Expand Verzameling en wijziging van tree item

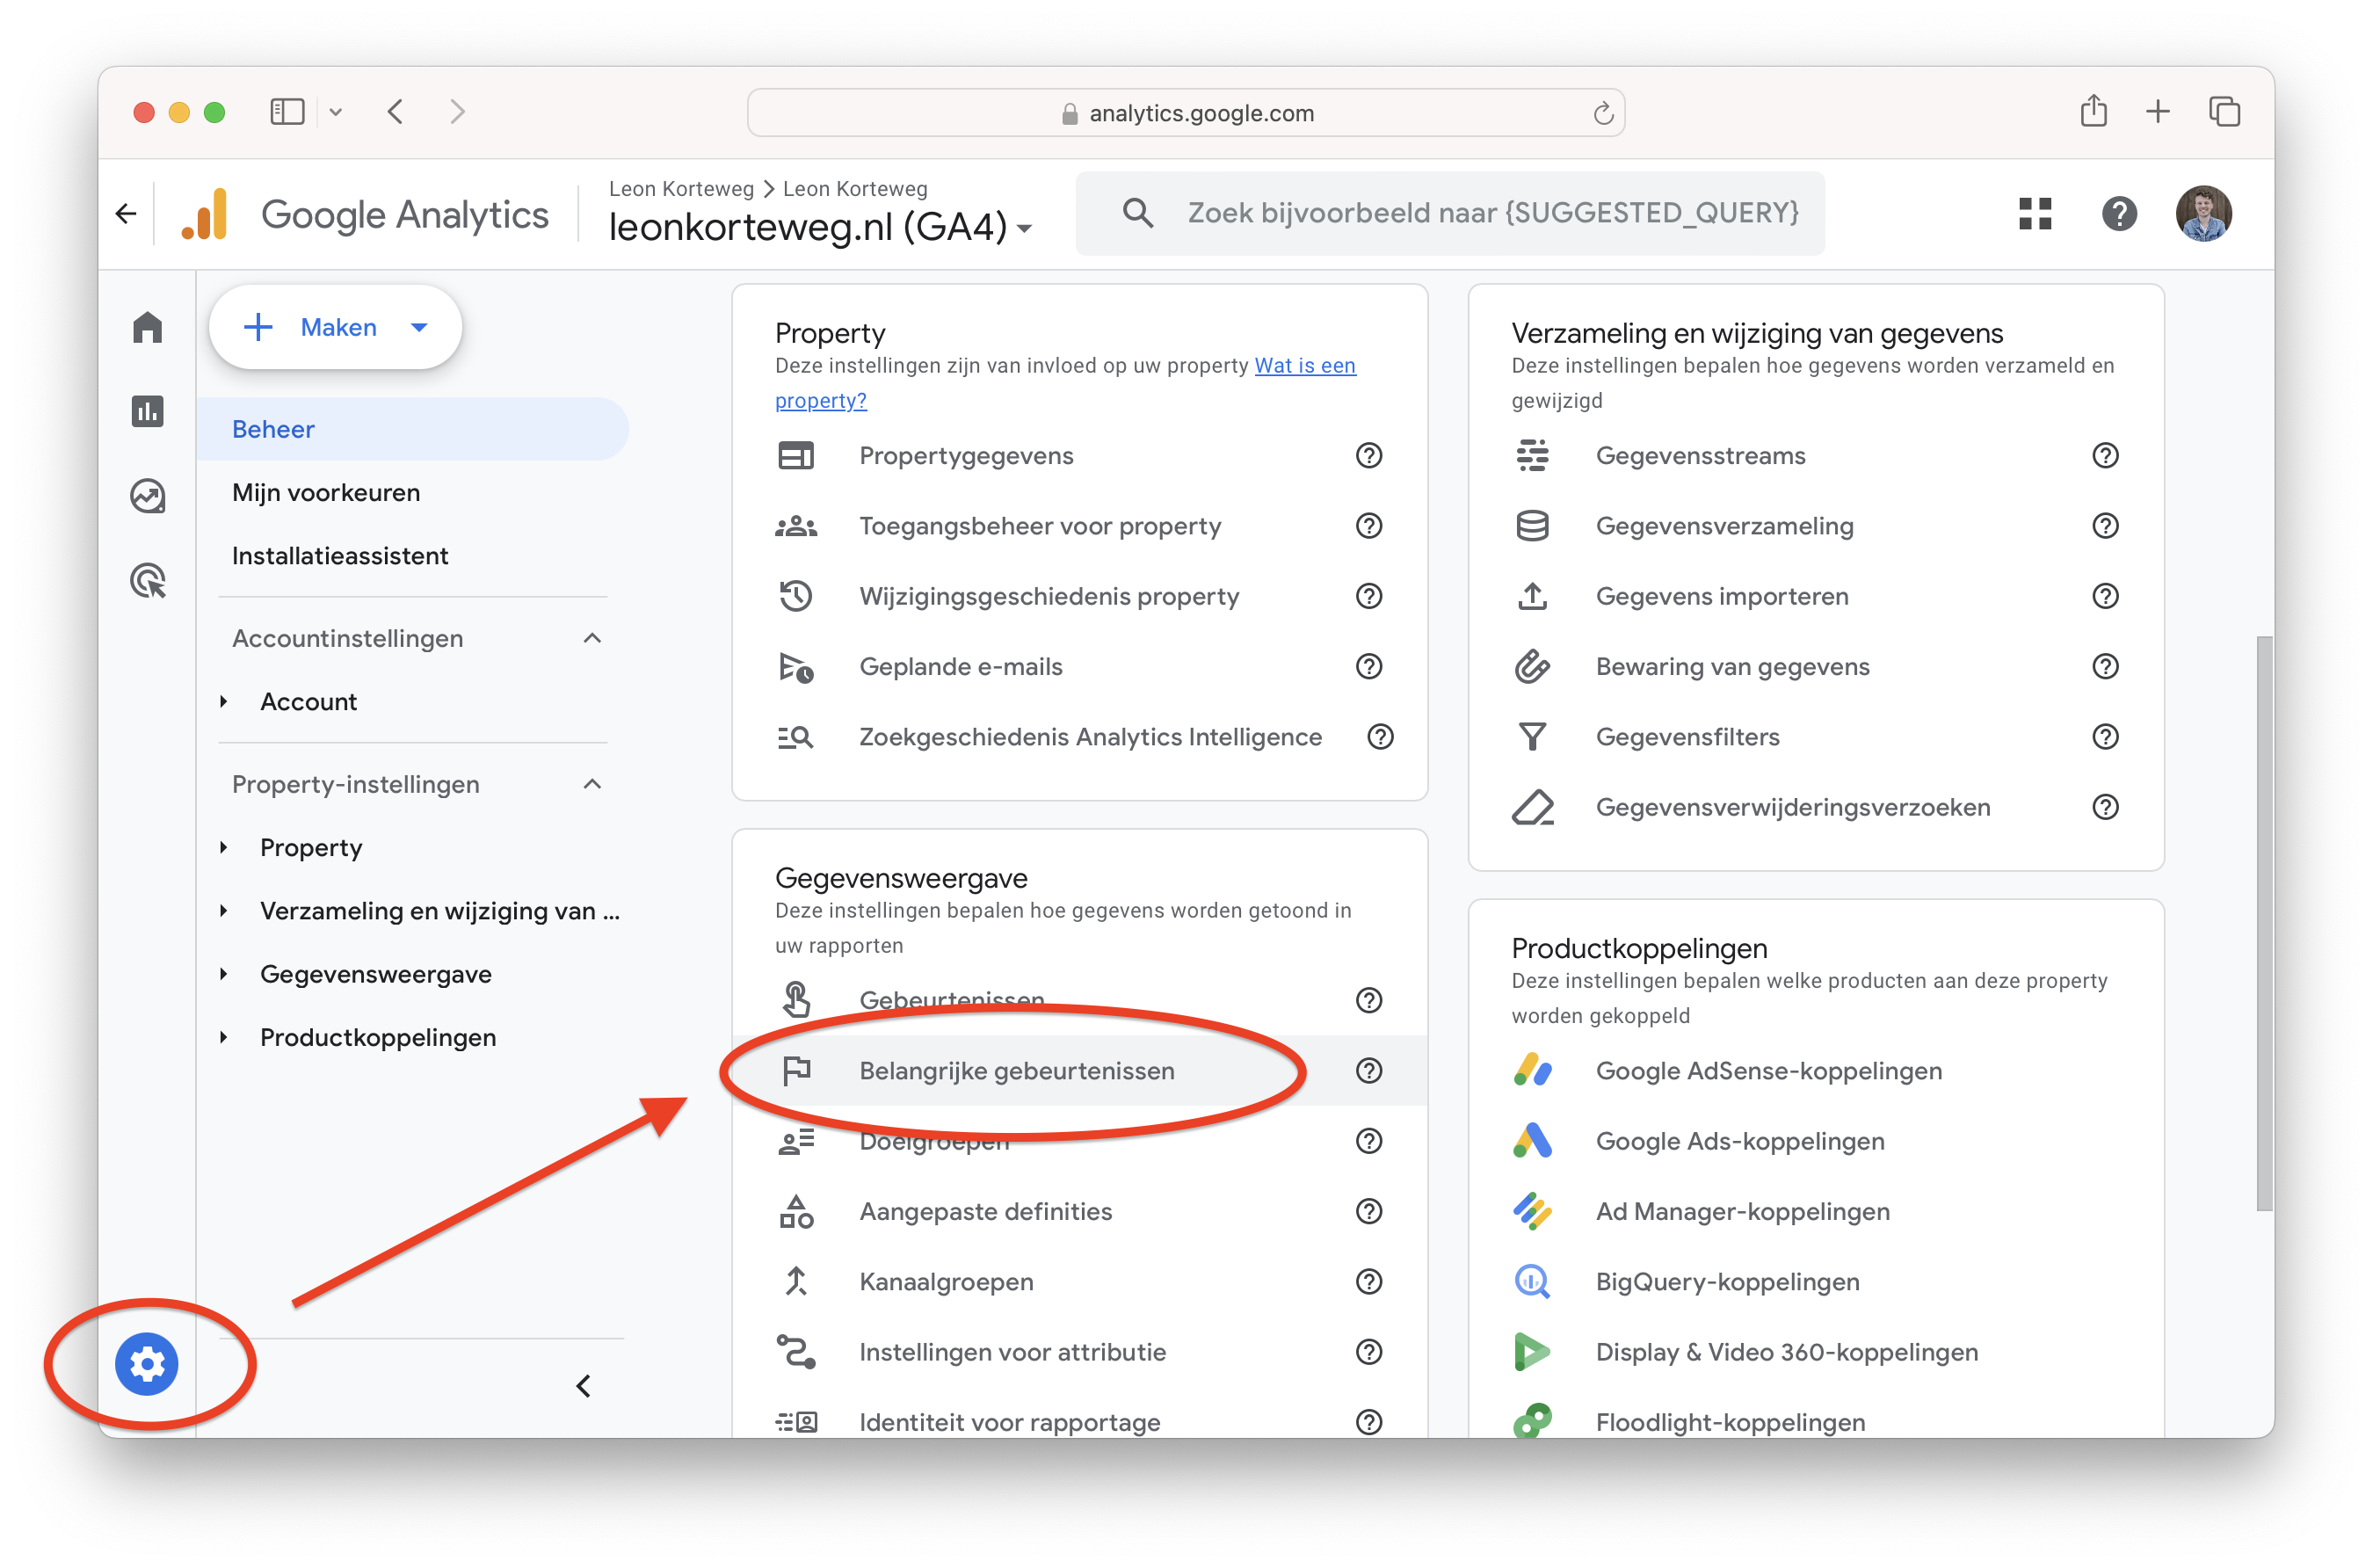(x=224, y=911)
